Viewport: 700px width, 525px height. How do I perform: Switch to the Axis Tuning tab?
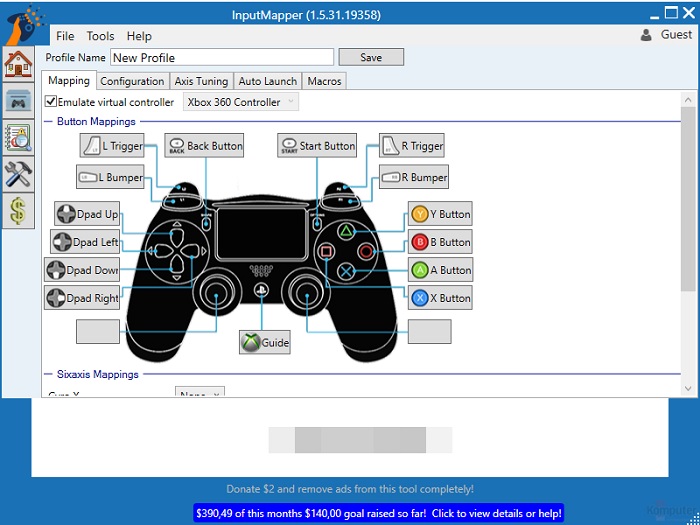[201, 81]
